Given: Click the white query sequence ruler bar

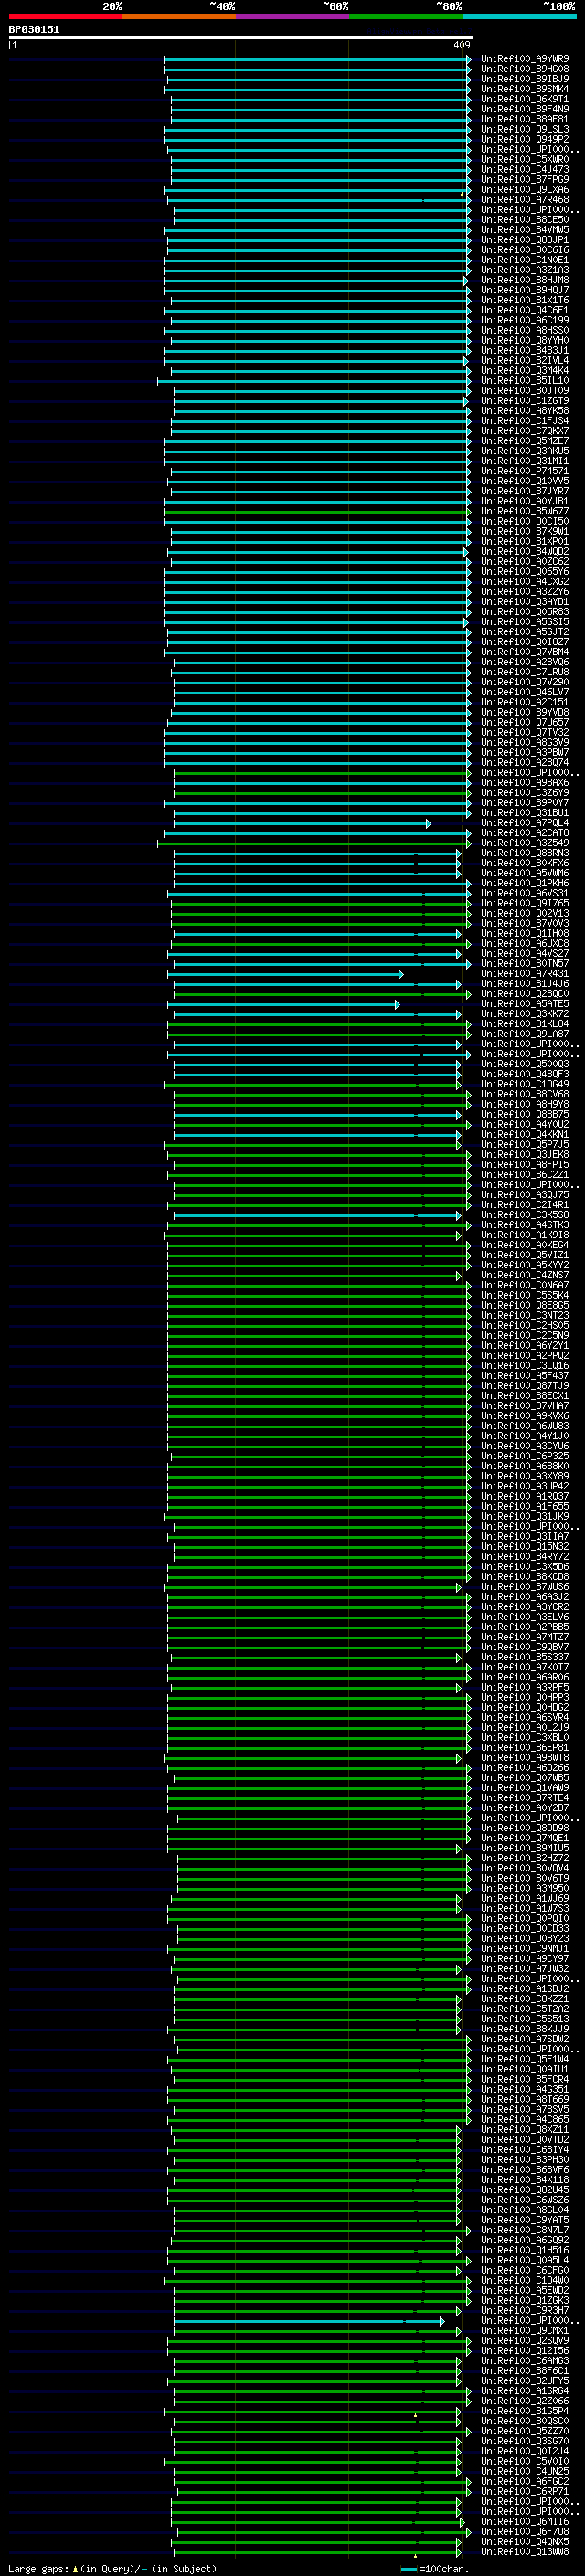Looking at the screenshot, I should [x=241, y=37].
